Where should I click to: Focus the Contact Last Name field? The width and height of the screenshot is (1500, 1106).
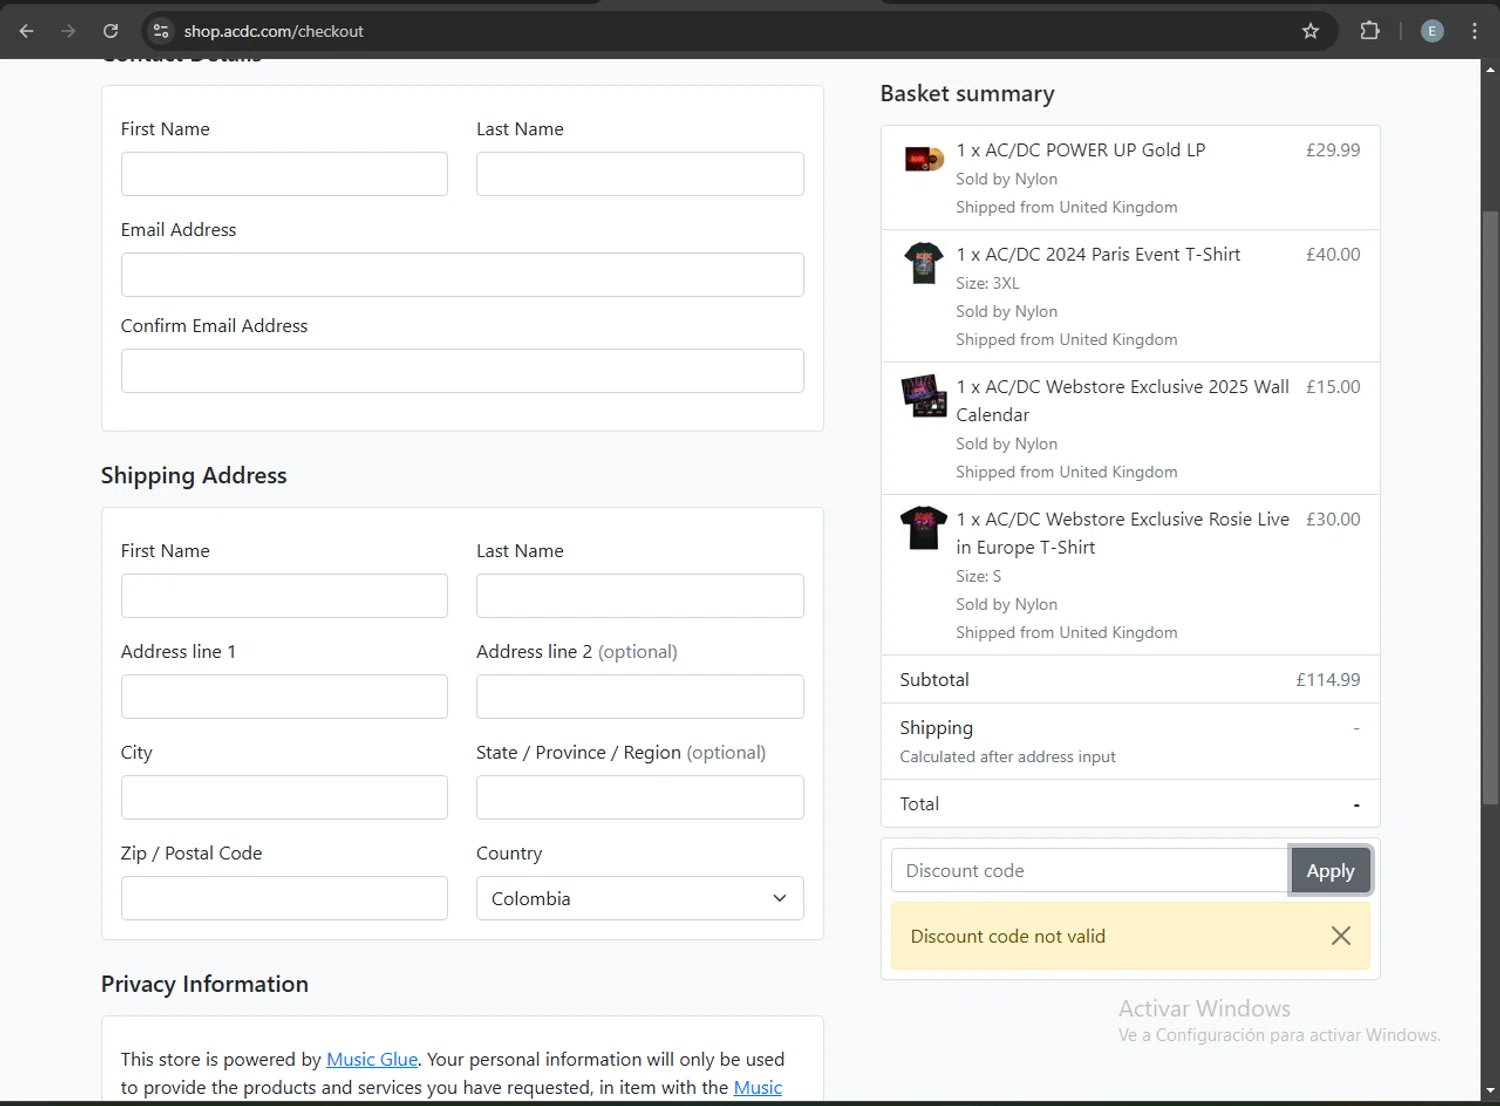[x=640, y=174]
